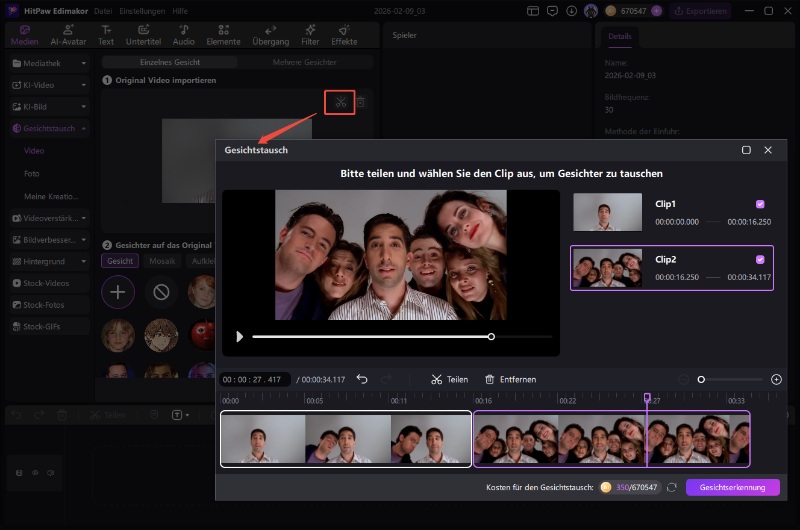Zoom in timeline with plus icon
This screenshot has height=530, width=800.
[776, 380]
